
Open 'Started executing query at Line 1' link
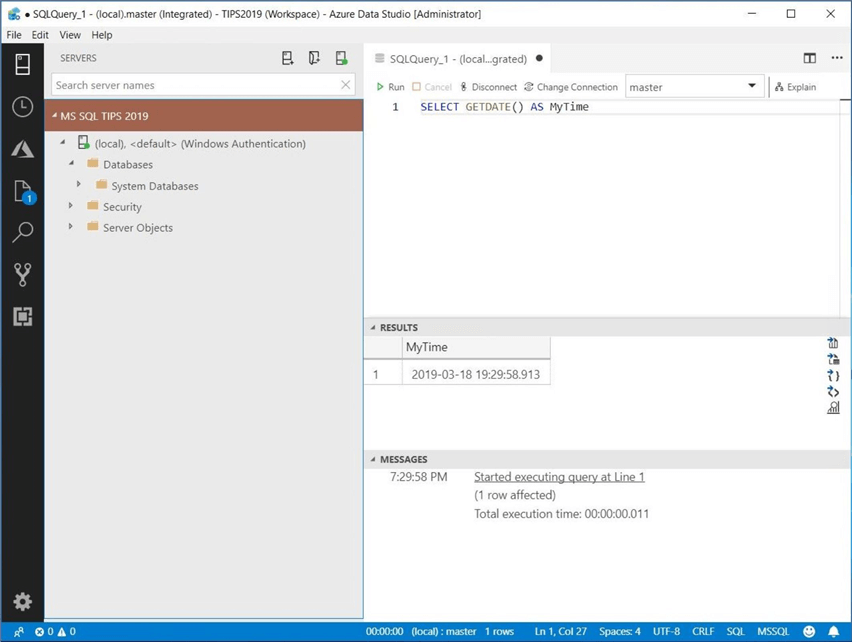point(559,477)
